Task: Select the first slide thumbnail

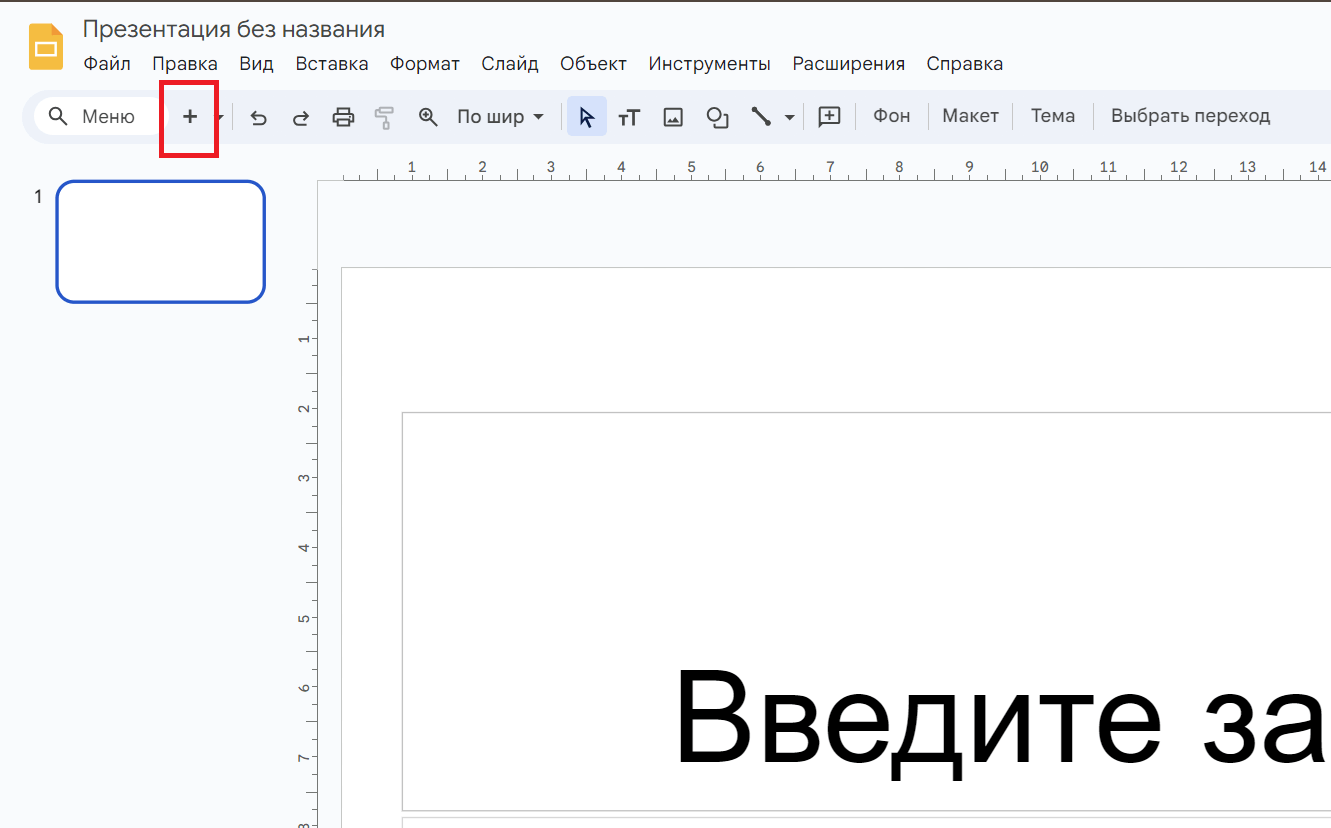Action: tap(160, 241)
